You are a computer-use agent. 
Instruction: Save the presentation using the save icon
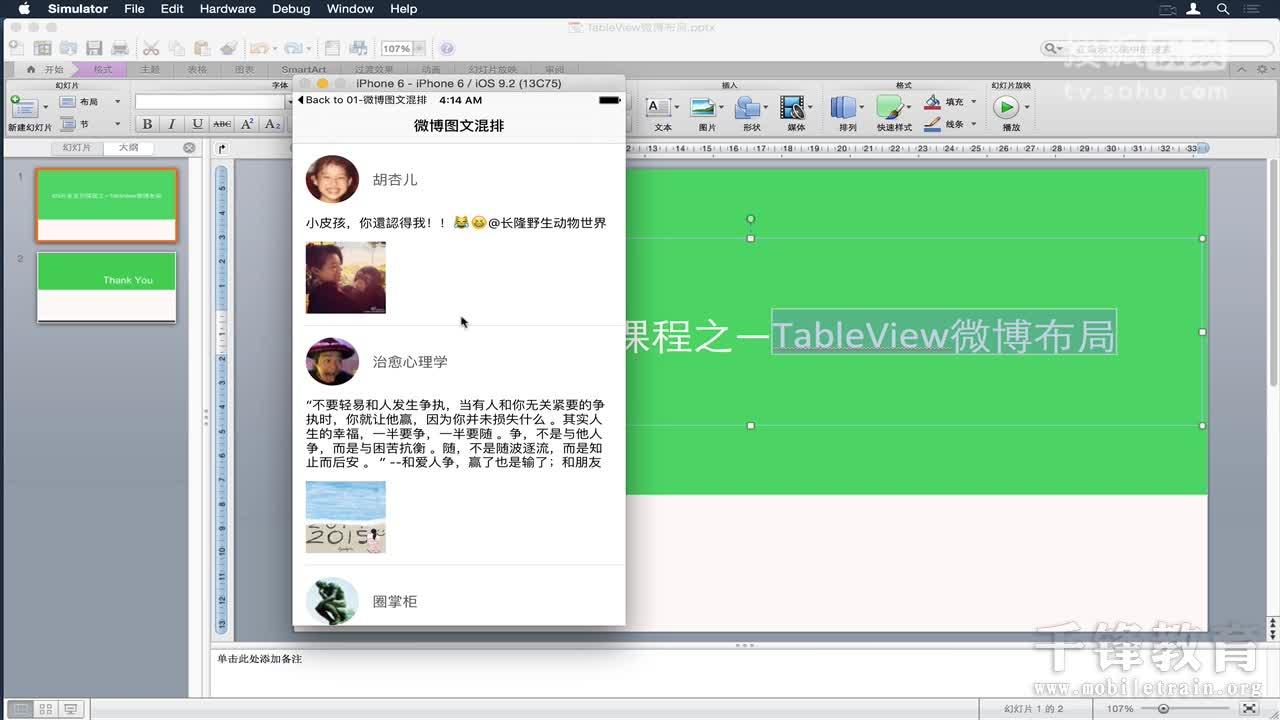point(94,47)
